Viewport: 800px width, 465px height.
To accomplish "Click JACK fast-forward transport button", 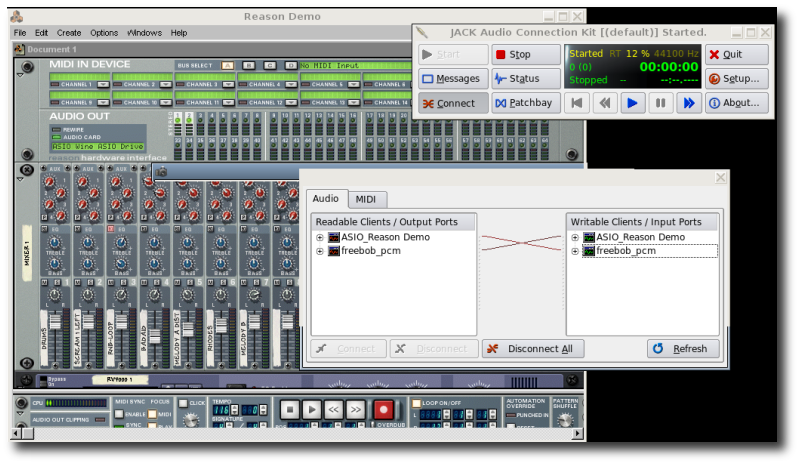I will pyautogui.click(x=687, y=102).
